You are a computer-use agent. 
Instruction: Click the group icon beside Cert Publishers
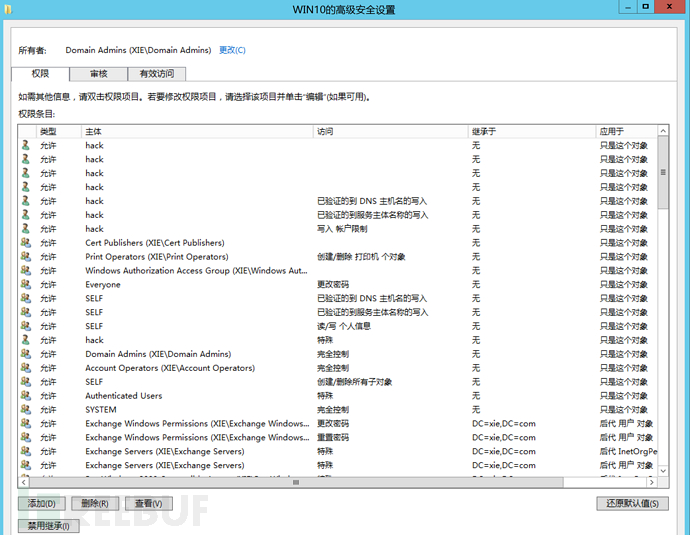(26, 243)
